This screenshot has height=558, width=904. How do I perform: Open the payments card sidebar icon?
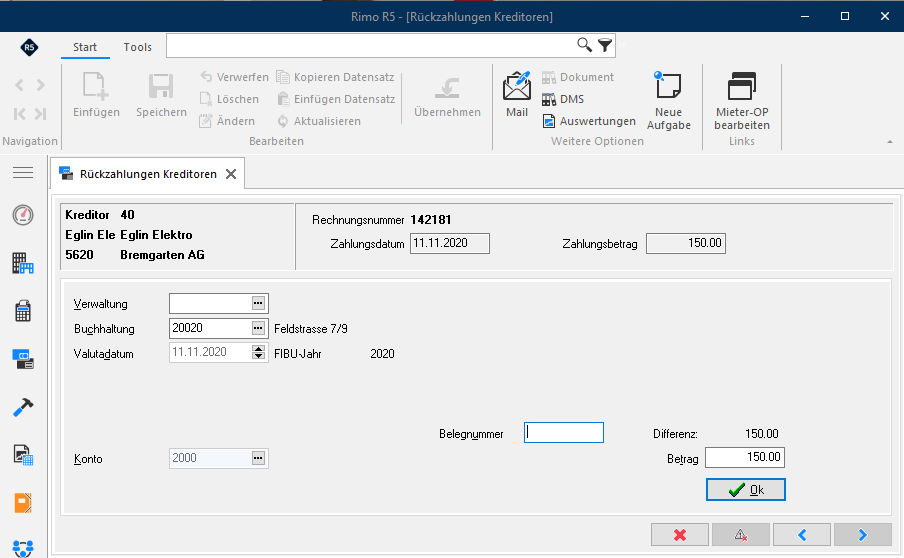pos(23,359)
